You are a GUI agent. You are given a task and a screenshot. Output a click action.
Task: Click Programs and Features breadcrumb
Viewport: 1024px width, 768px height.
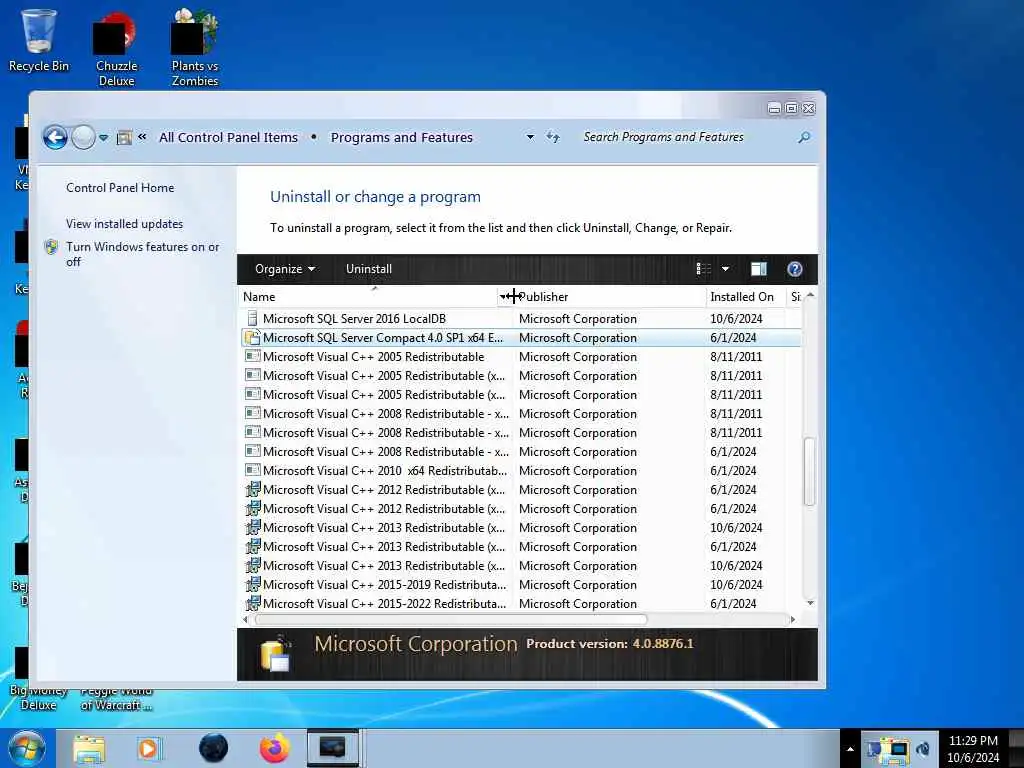(x=402, y=137)
